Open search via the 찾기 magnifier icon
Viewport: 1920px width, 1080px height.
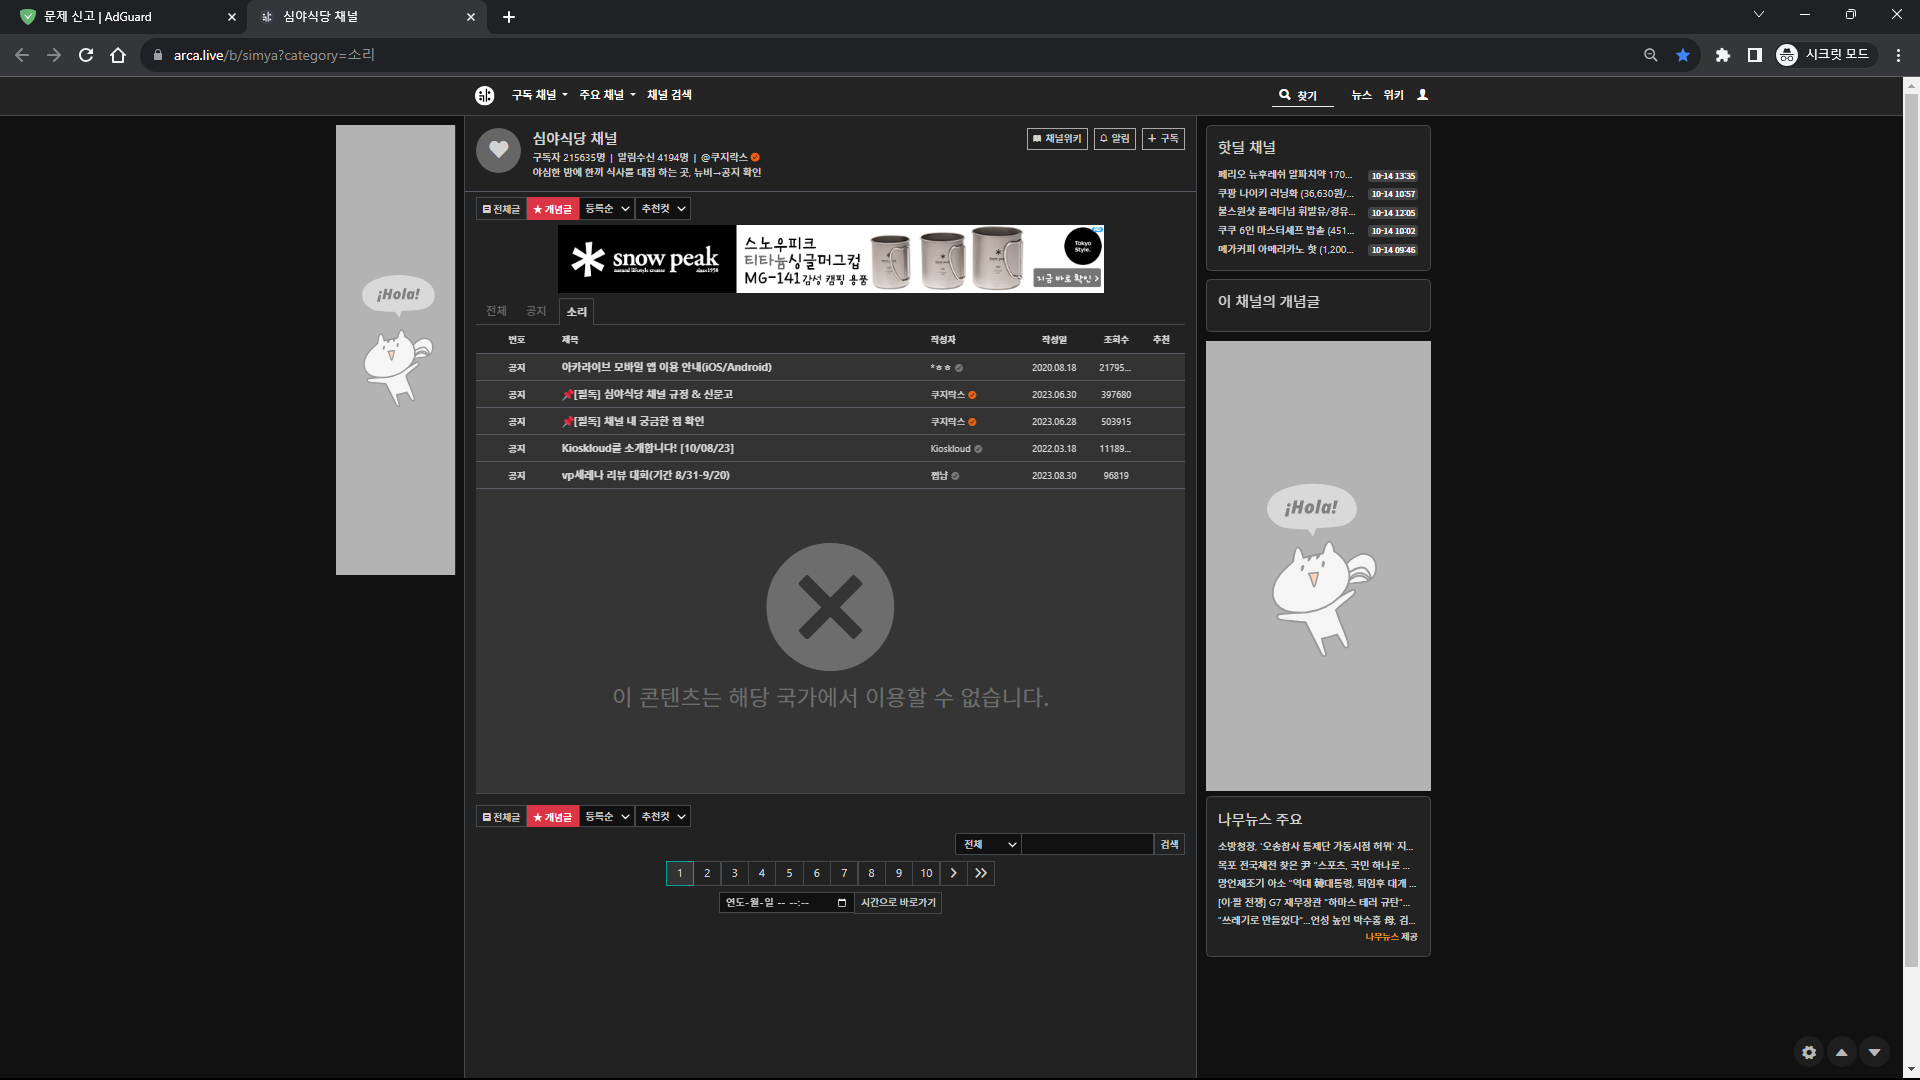(x=1286, y=95)
